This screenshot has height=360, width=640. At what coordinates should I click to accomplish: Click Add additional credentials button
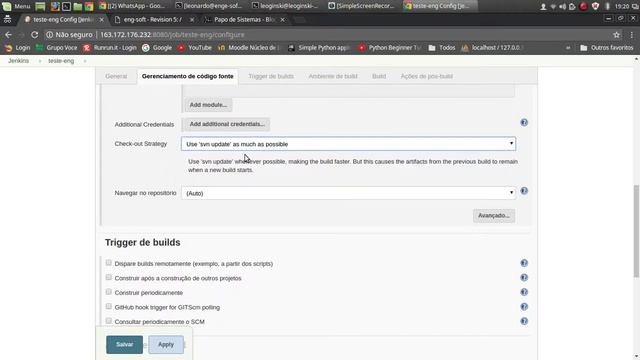pos(227,124)
